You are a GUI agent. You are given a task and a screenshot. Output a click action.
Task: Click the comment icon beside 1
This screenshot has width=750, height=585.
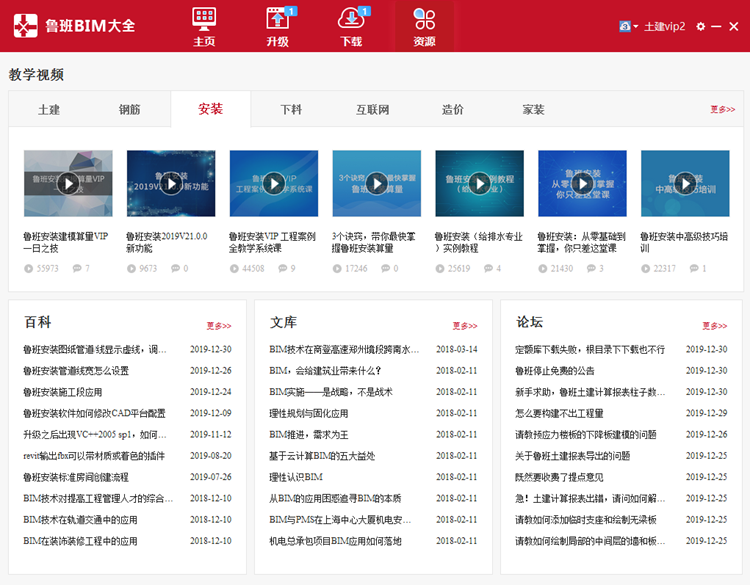pyautogui.click(x=694, y=268)
